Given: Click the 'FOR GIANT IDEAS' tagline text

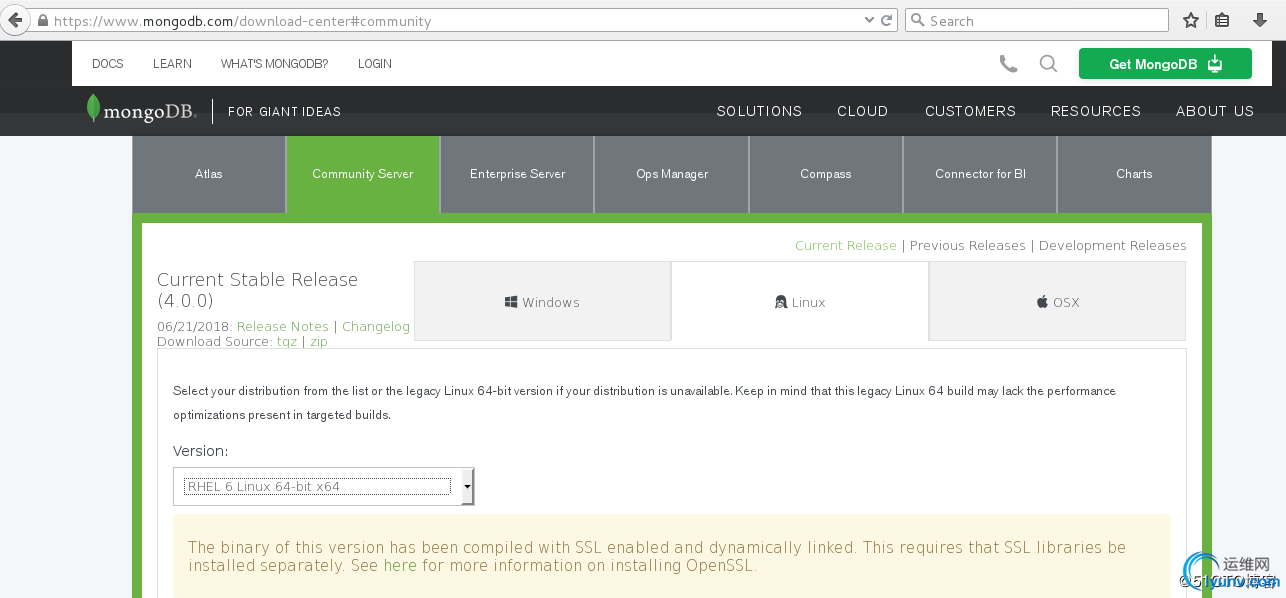Looking at the screenshot, I should (284, 111).
